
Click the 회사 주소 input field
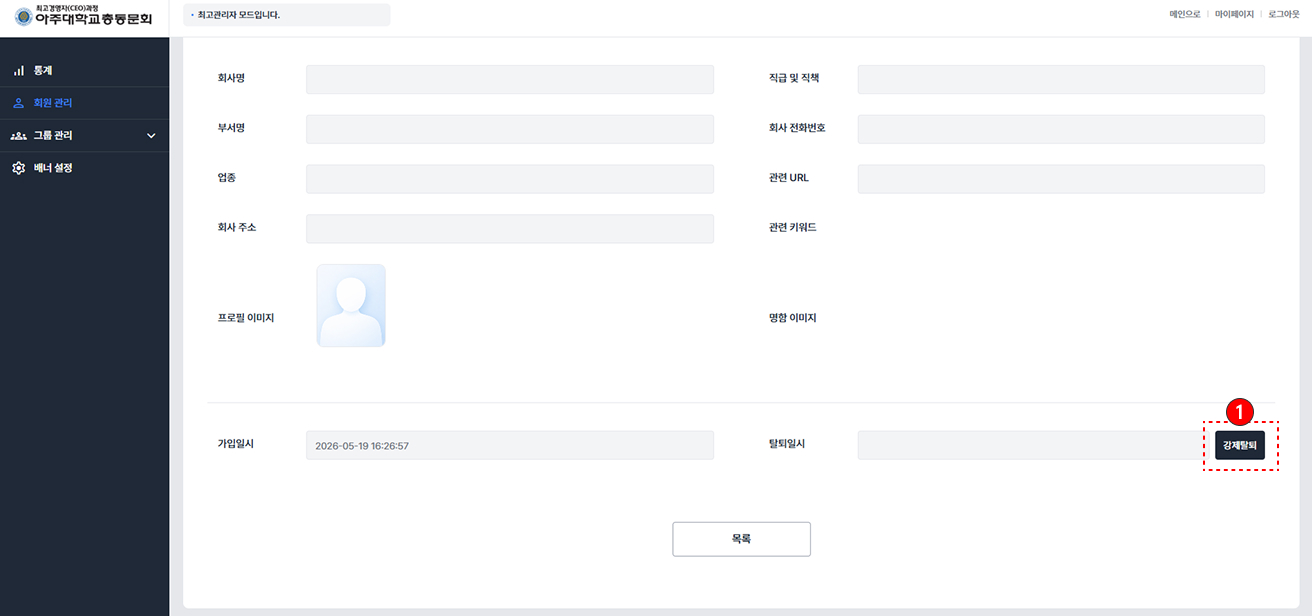[x=510, y=229]
